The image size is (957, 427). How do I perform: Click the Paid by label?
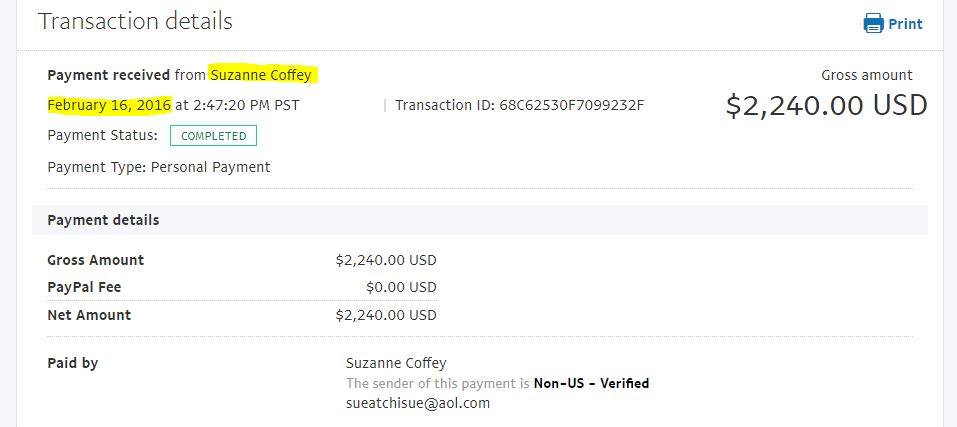[73, 364]
